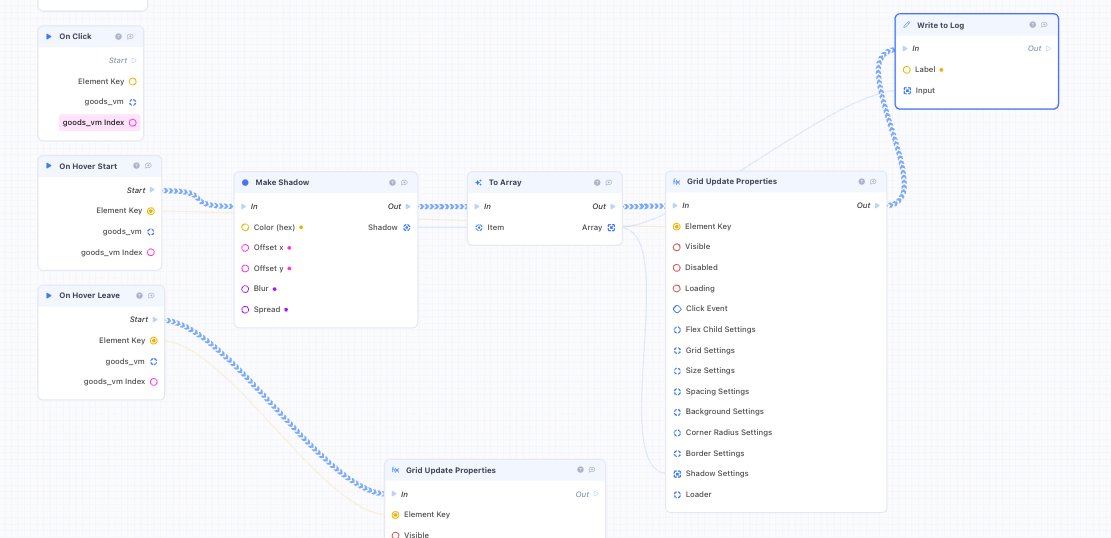Click the pencil icon in Write to Log header

point(907,25)
